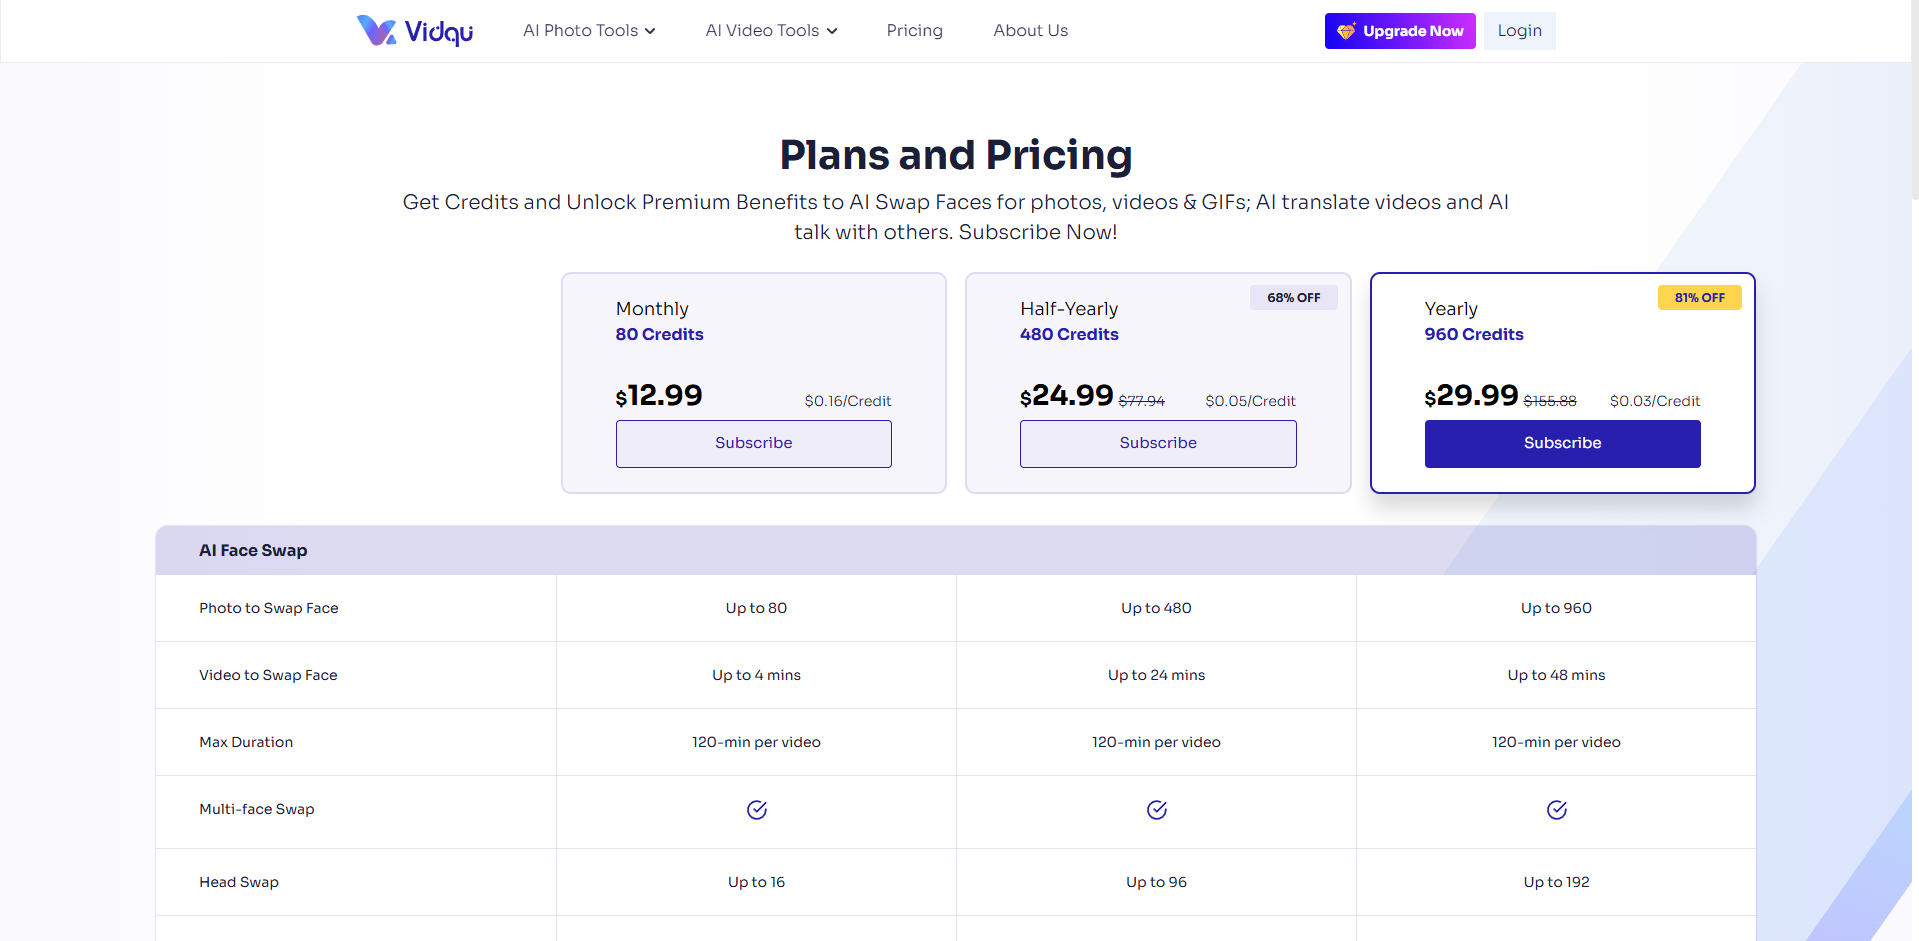Expand the AI Video Tools dropdown

coord(771,31)
